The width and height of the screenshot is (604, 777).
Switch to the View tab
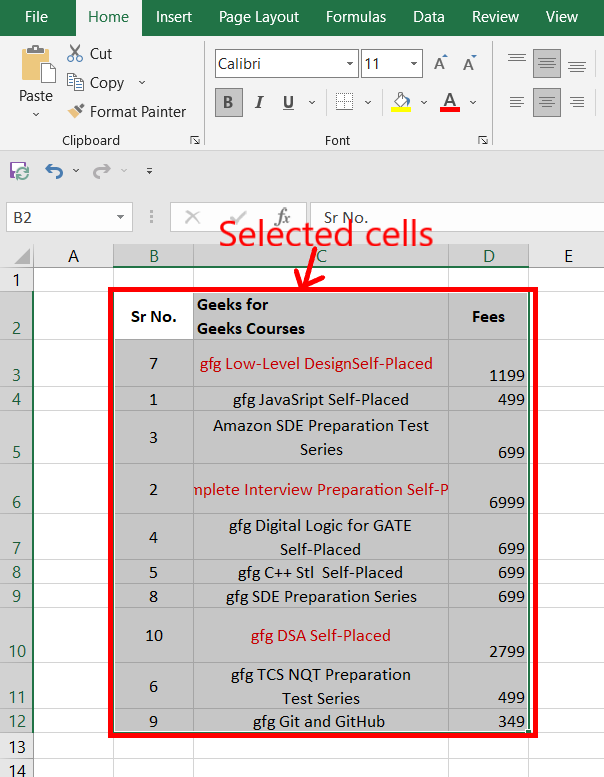561,17
